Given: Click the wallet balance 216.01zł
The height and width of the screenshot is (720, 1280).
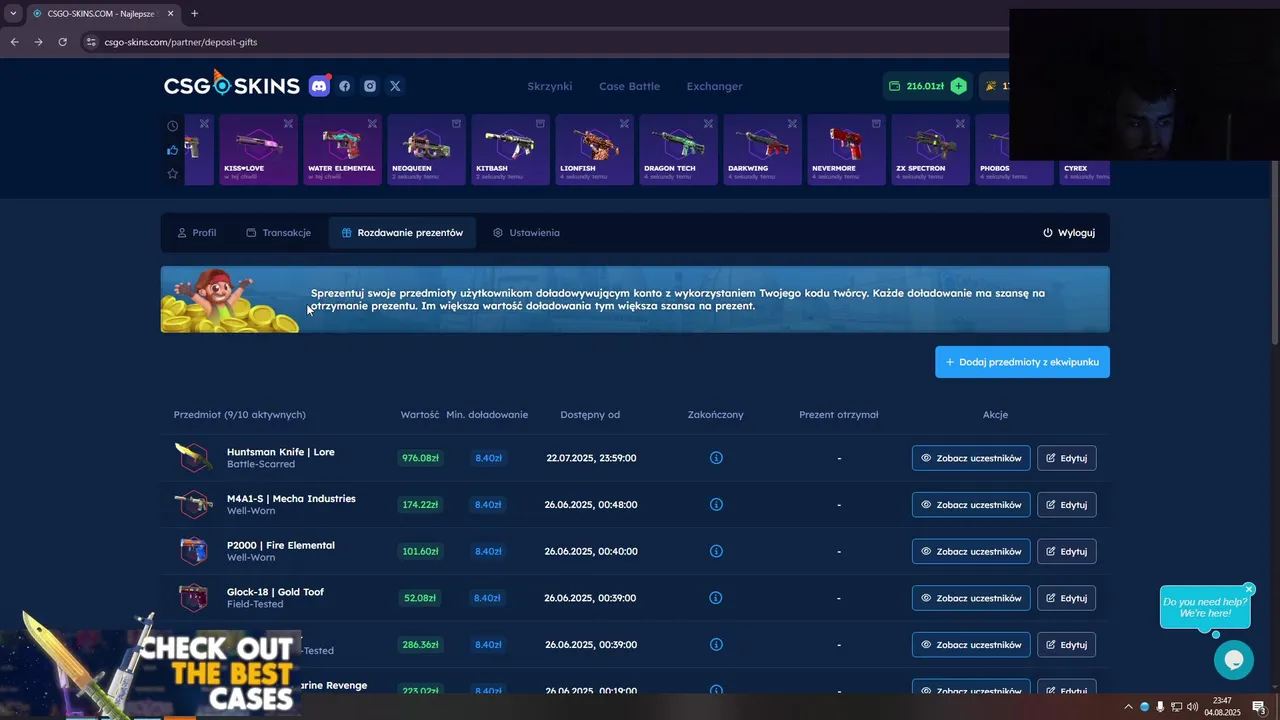Looking at the screenshot, I should click(925, 86).
